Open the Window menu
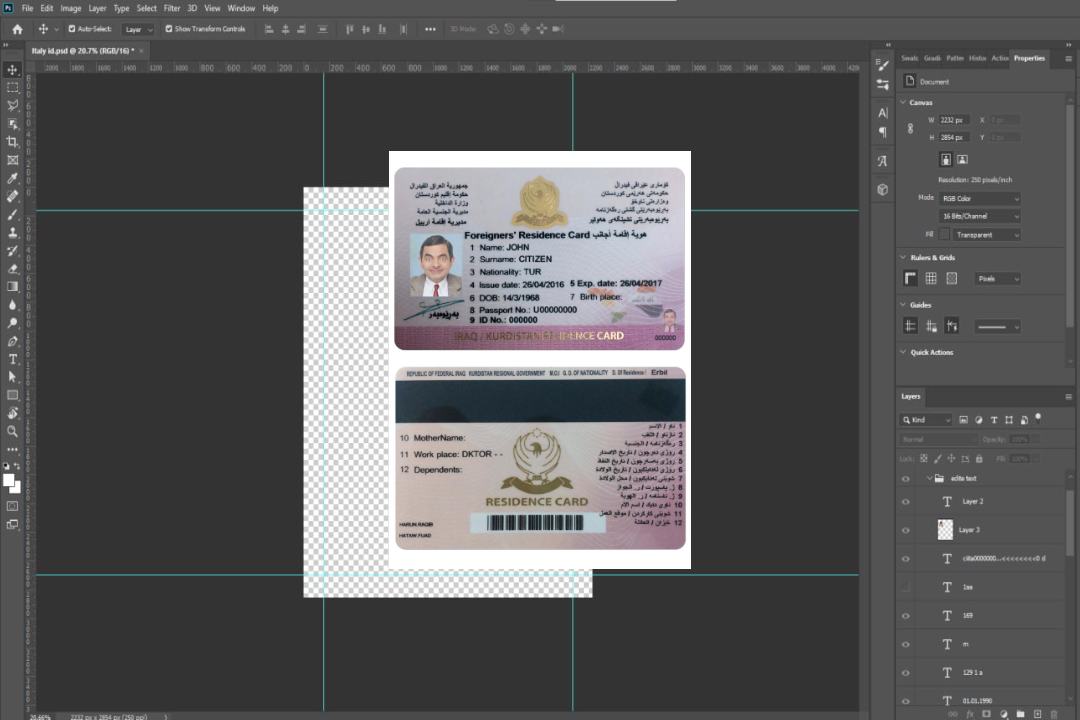Image resolution: width=1080 pixels, height=720 pixels. pos(241,8)
